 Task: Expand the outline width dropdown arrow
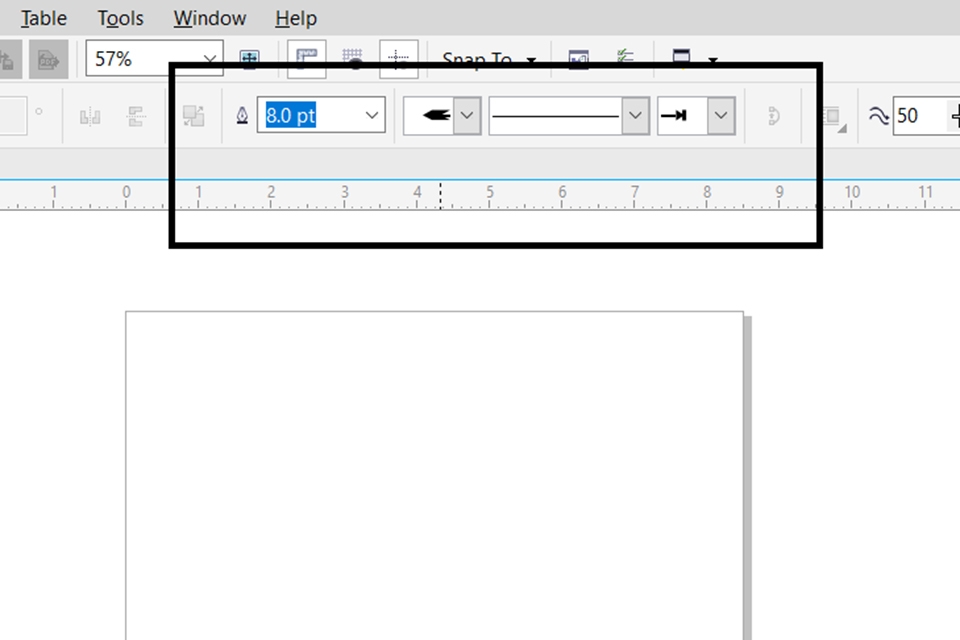pos(372,115)
